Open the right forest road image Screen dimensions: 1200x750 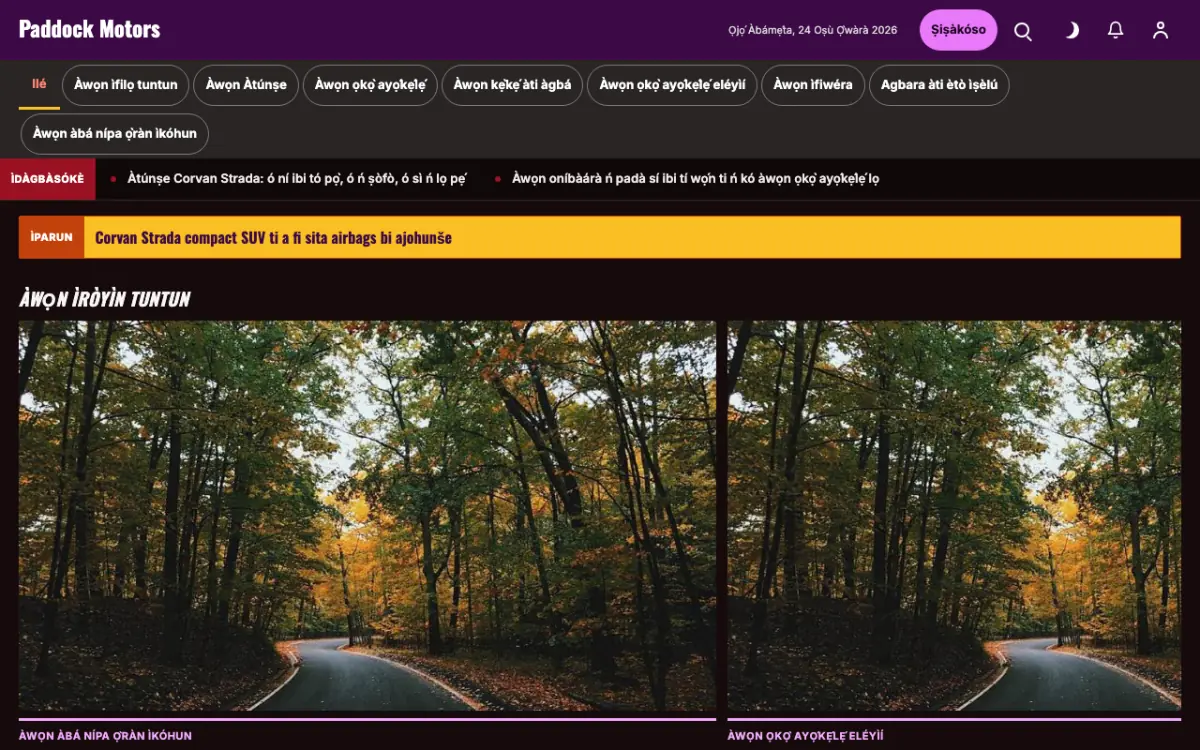click(954, 516)
